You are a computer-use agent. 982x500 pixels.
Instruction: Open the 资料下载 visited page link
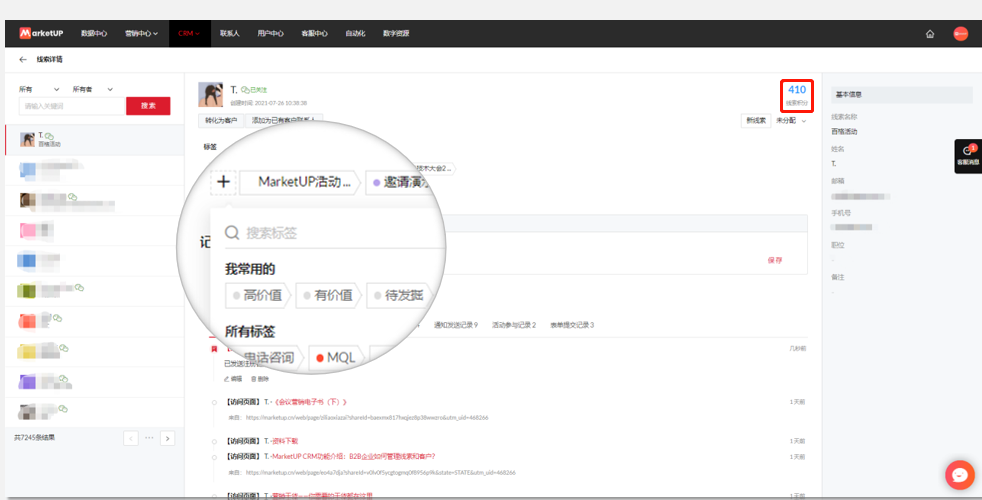click(287, 441)
